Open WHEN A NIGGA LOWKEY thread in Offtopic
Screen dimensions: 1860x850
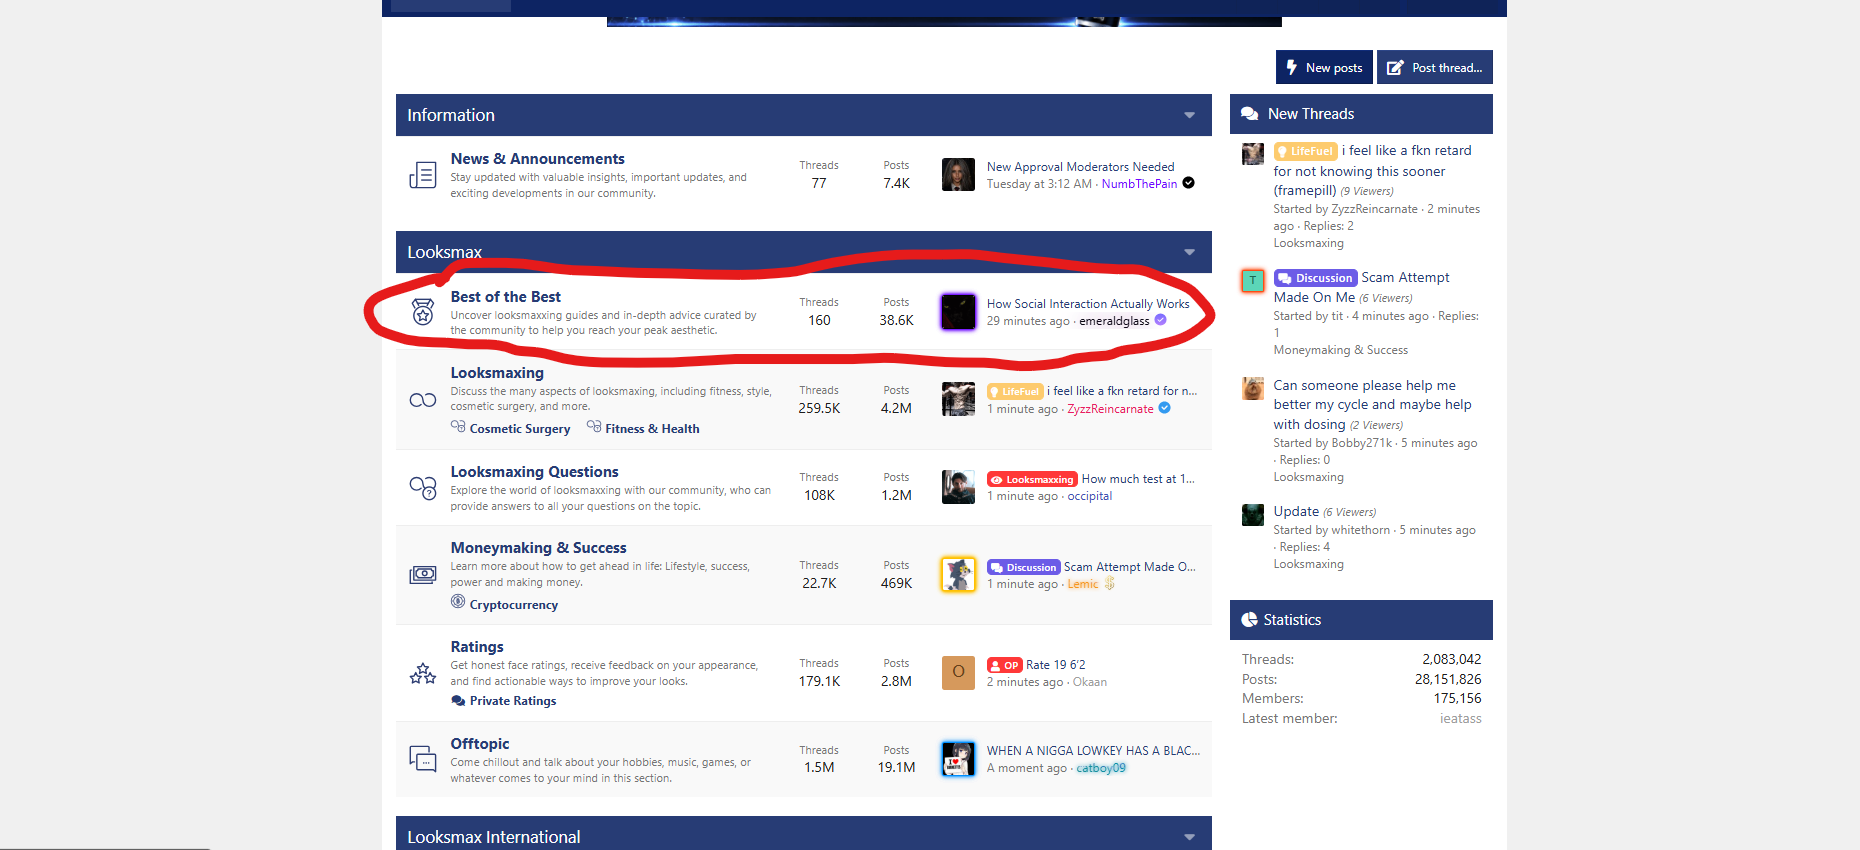pyautogui.click(x=1093, y=751)
